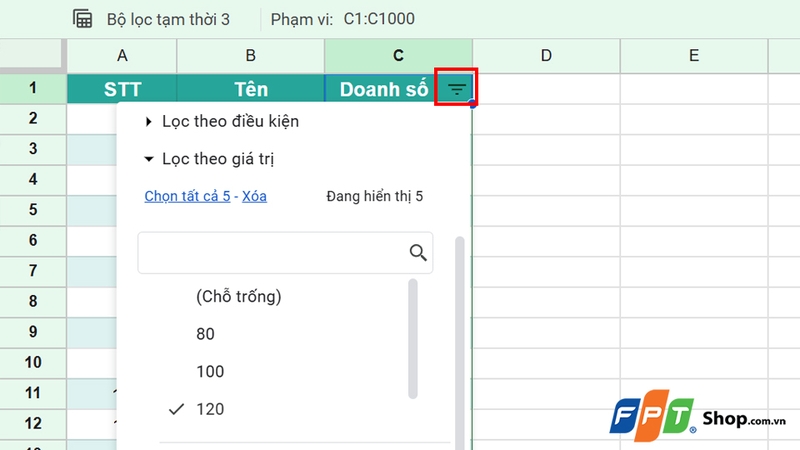The image size is (800, 450).
Task: Select column D header
Action: [546, 56]
